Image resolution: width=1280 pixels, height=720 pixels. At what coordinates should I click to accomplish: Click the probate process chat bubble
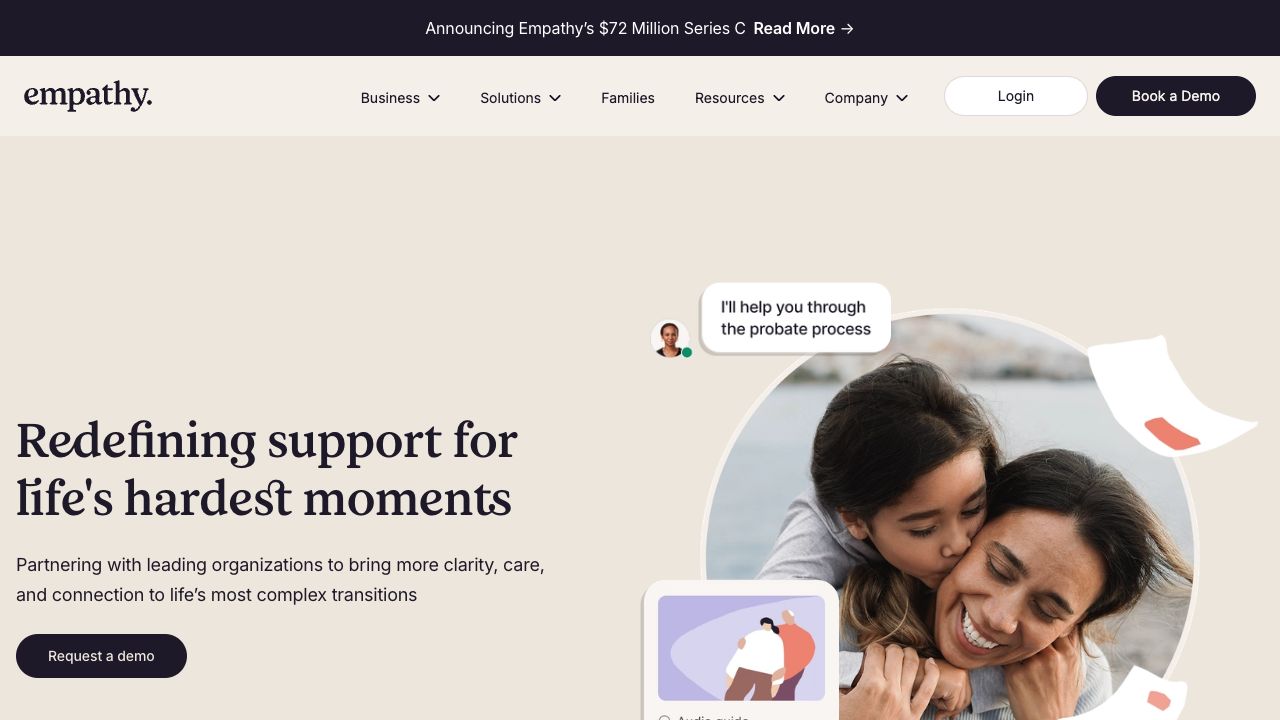796,318
